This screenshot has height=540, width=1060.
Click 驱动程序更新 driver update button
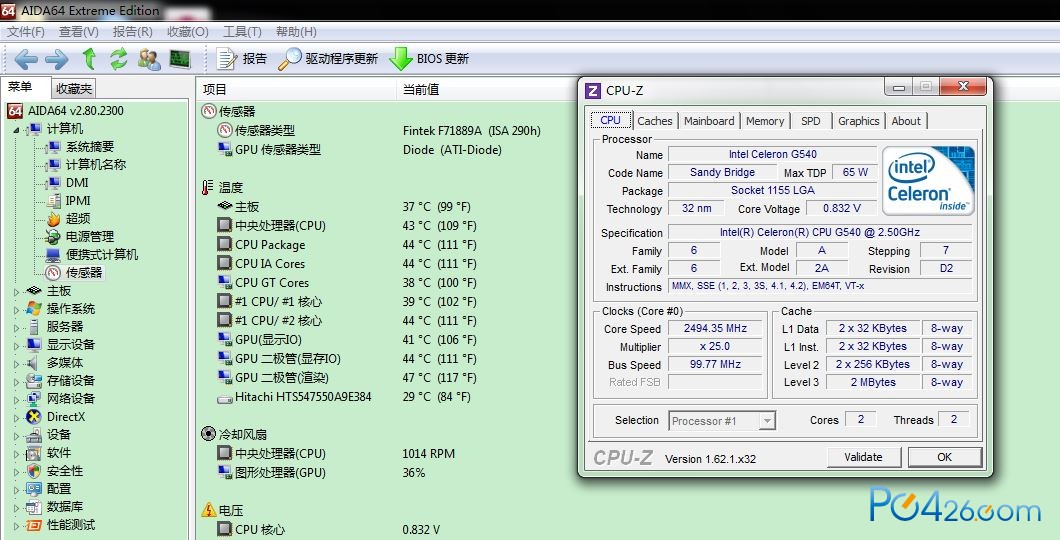[x=329, y=59]
